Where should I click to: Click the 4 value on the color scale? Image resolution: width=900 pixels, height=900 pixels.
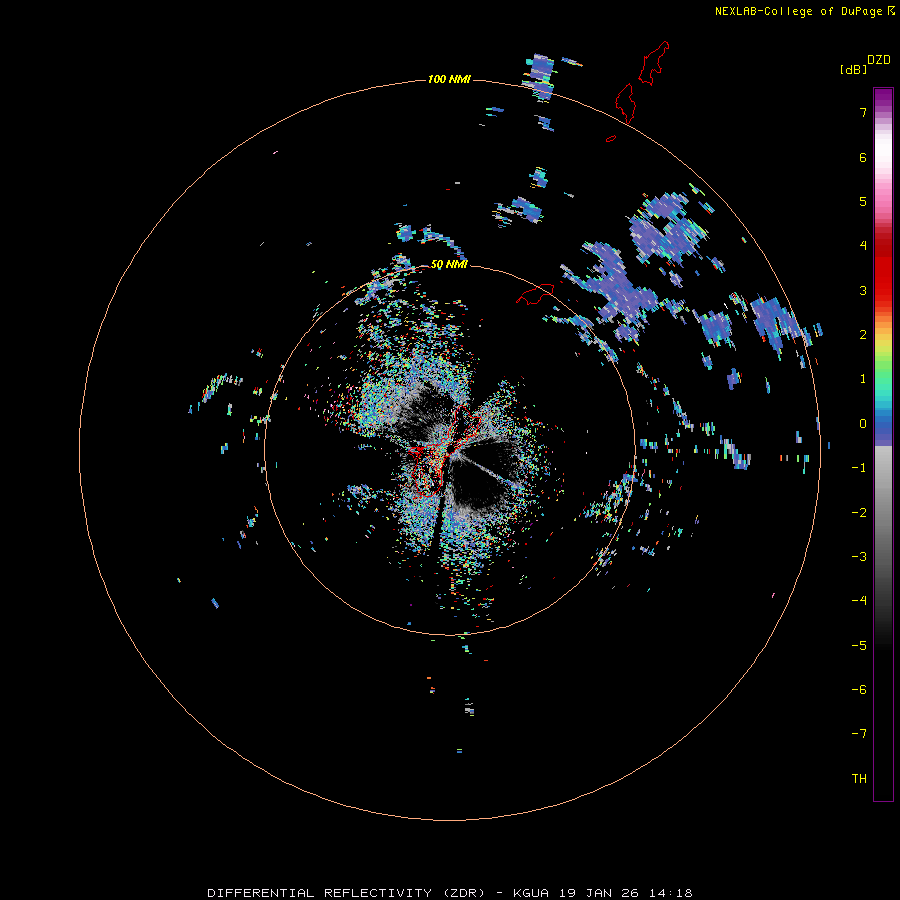point(863,246)
